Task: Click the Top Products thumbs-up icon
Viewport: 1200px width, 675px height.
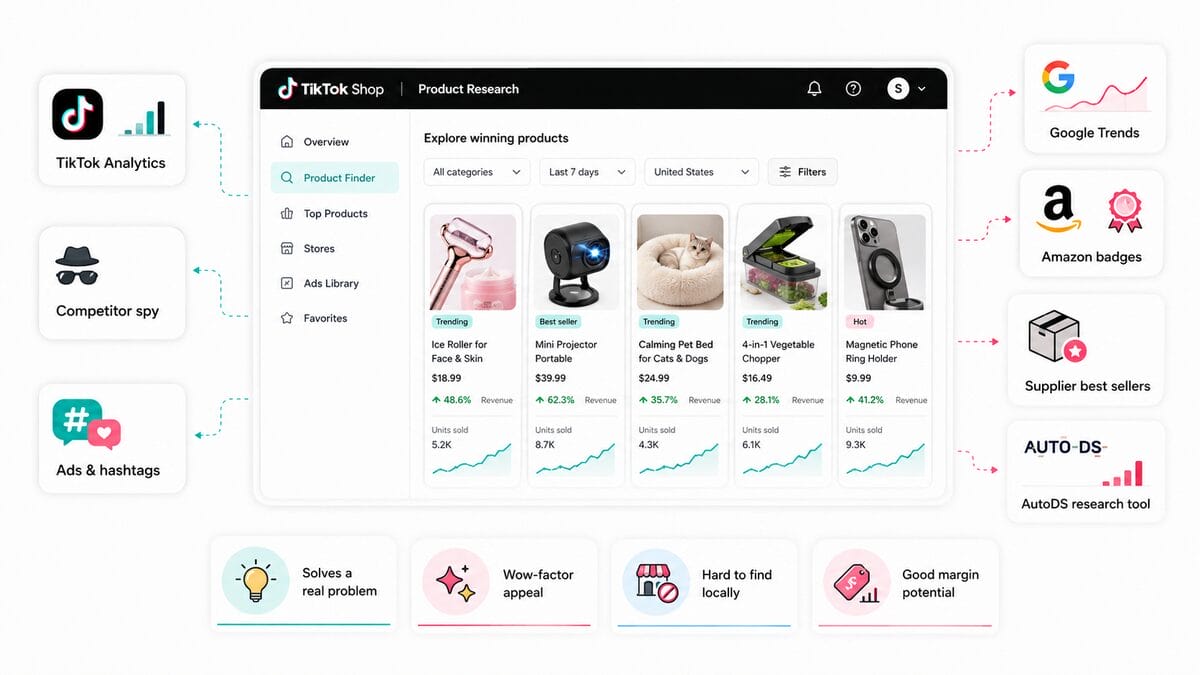Action: click(x=288, y=213)
